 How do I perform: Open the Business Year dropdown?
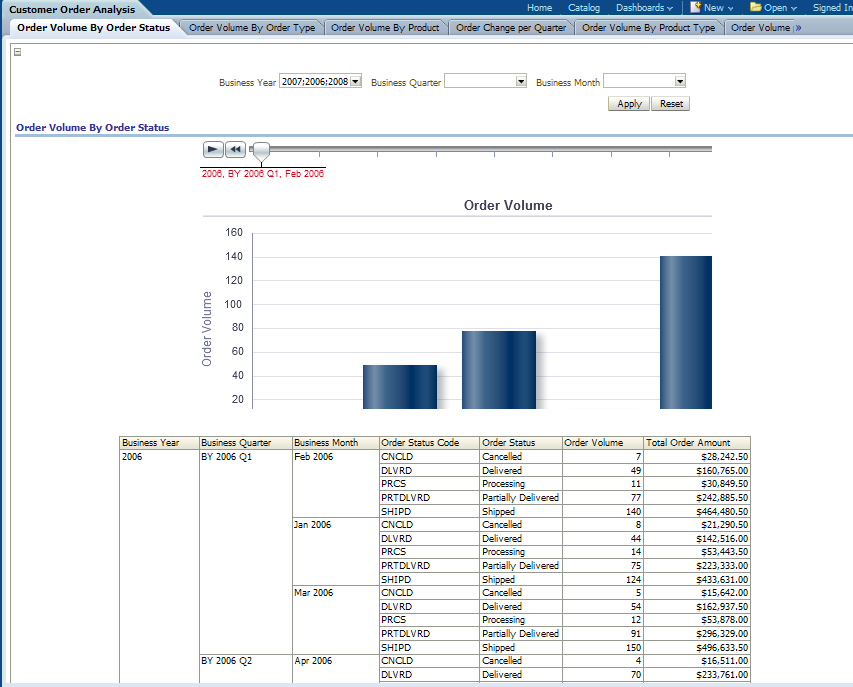pos(355,82)
